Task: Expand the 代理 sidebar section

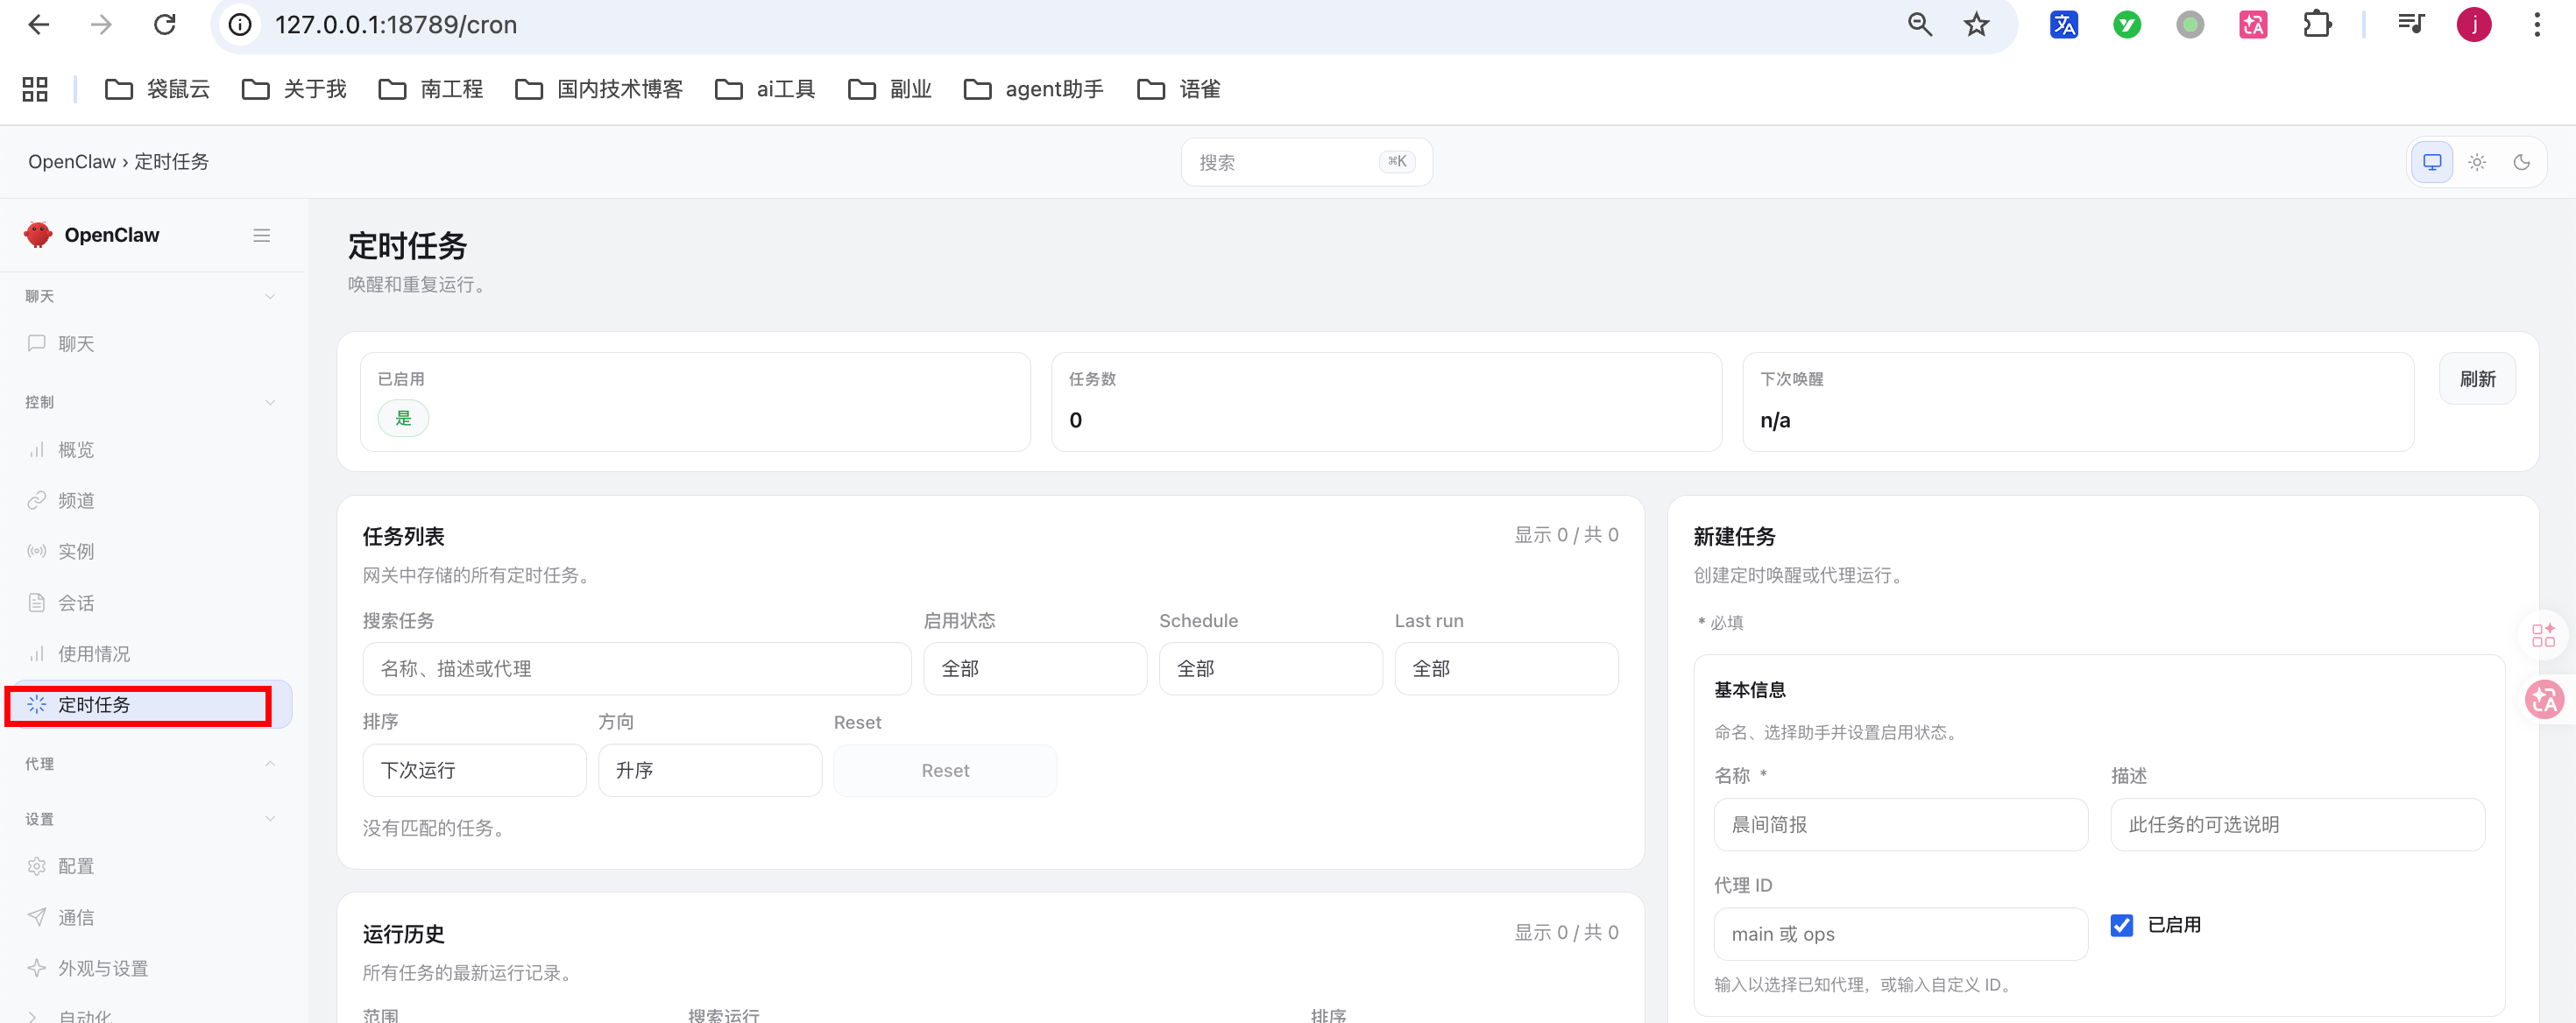Action: (x=270, y=763)
